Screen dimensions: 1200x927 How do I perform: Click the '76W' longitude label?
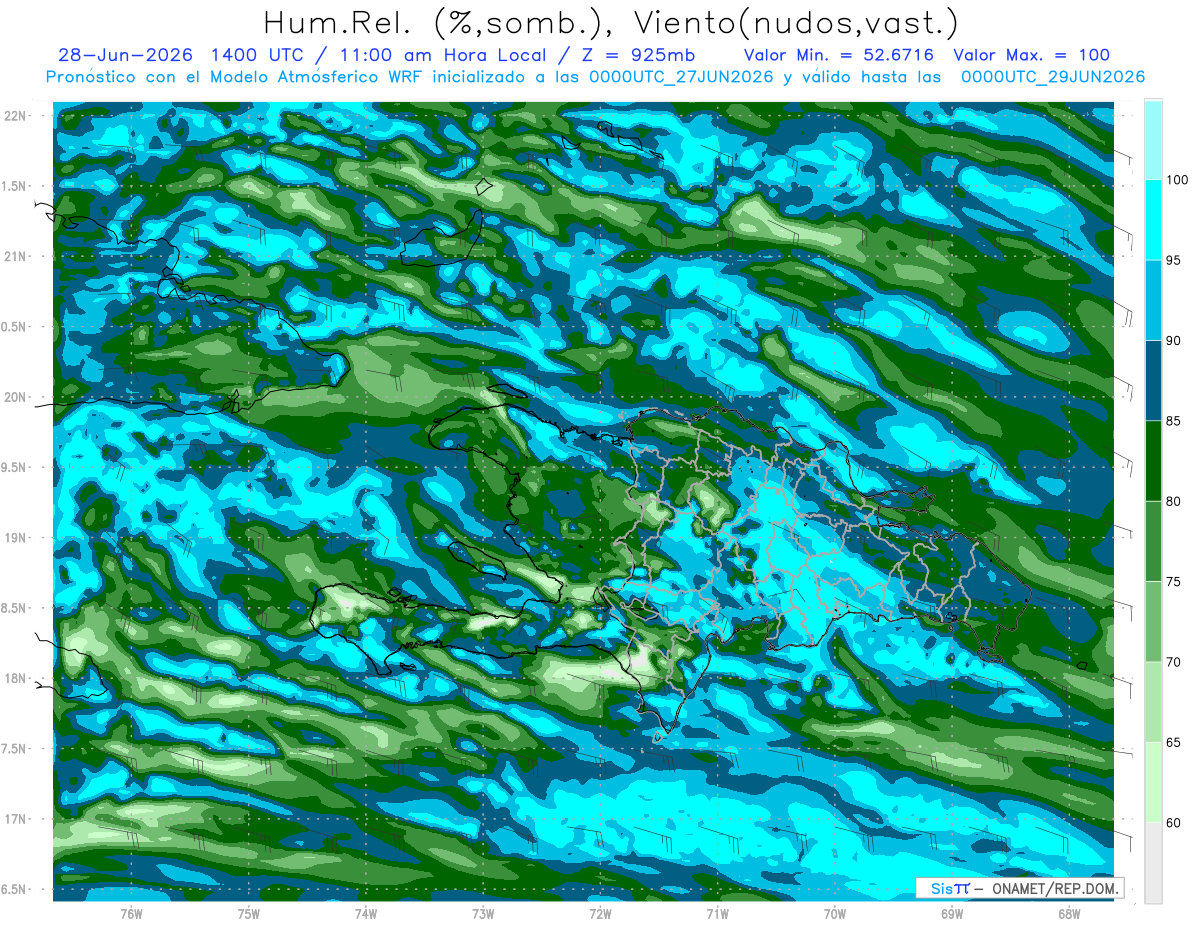[131, 914]
